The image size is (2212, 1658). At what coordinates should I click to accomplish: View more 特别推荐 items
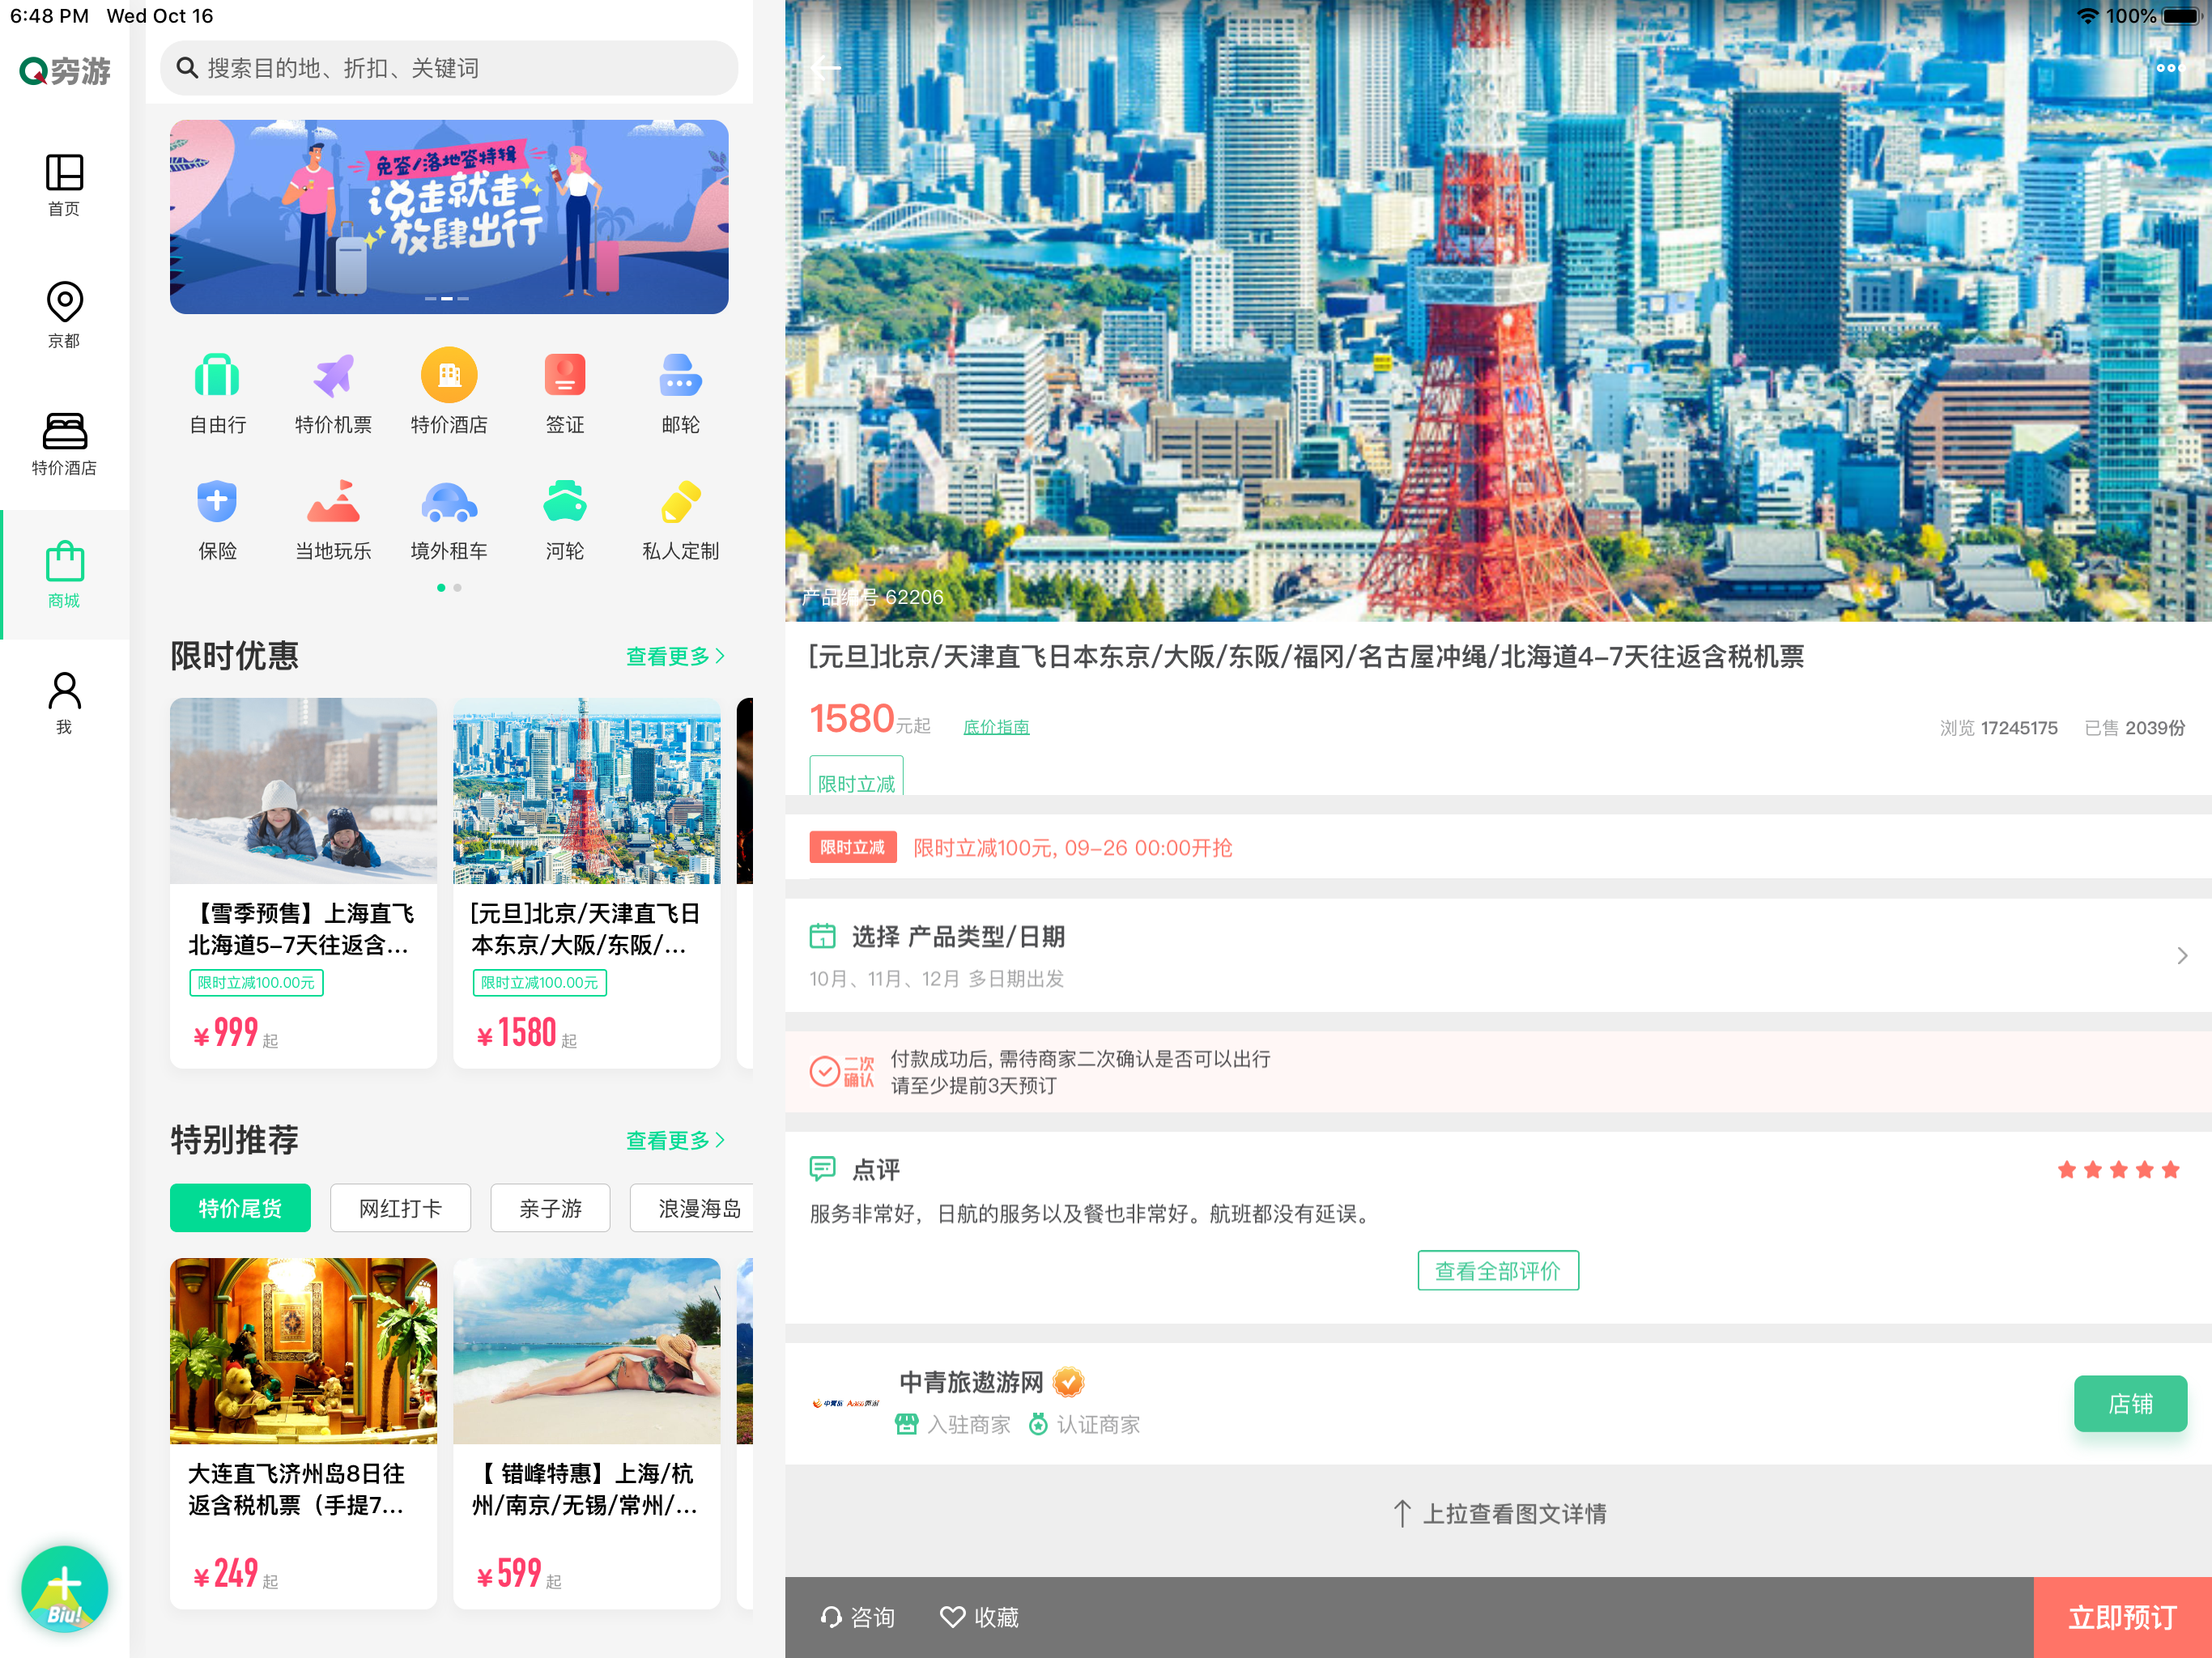click(676, 1140)
